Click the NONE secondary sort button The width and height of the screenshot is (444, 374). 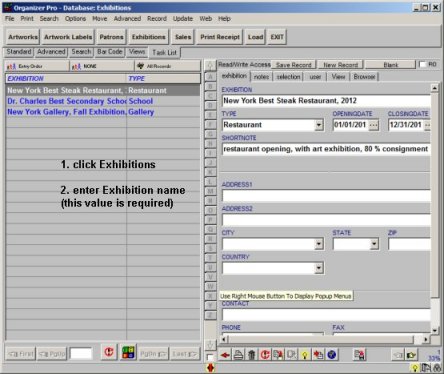(102, 66)
